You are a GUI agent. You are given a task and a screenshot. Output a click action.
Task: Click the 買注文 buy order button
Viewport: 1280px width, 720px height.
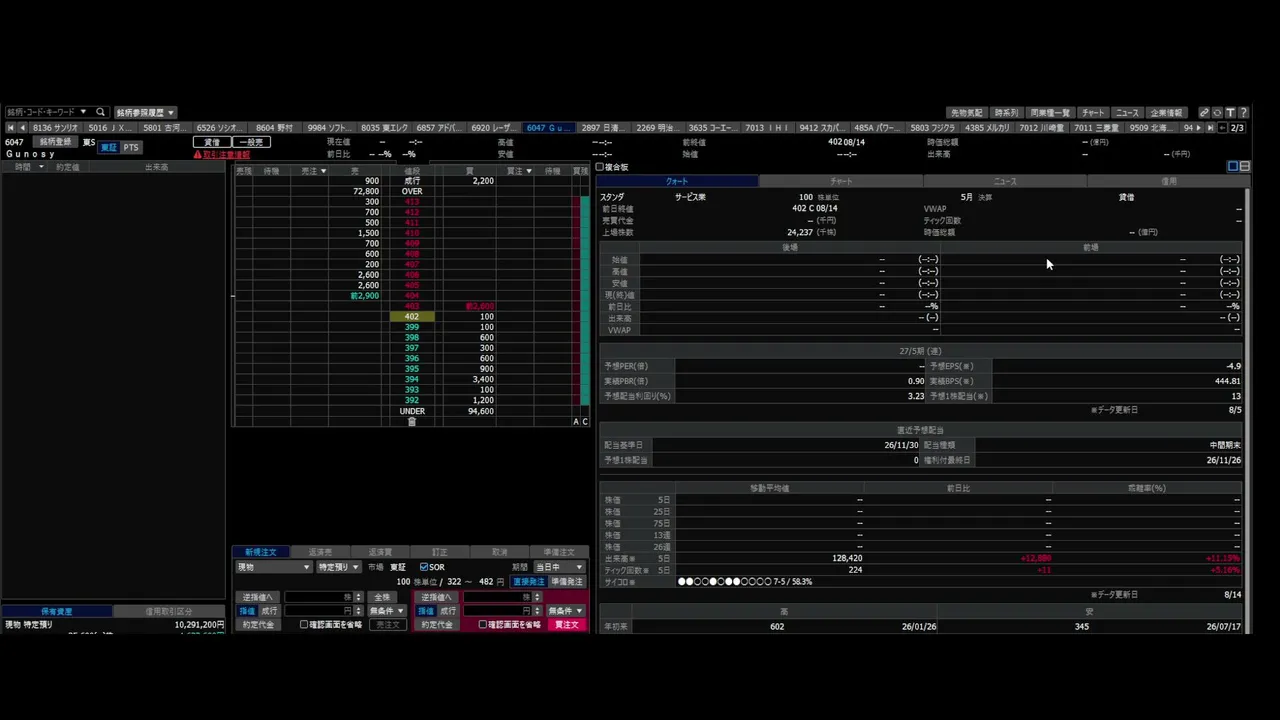pos(566,624)
